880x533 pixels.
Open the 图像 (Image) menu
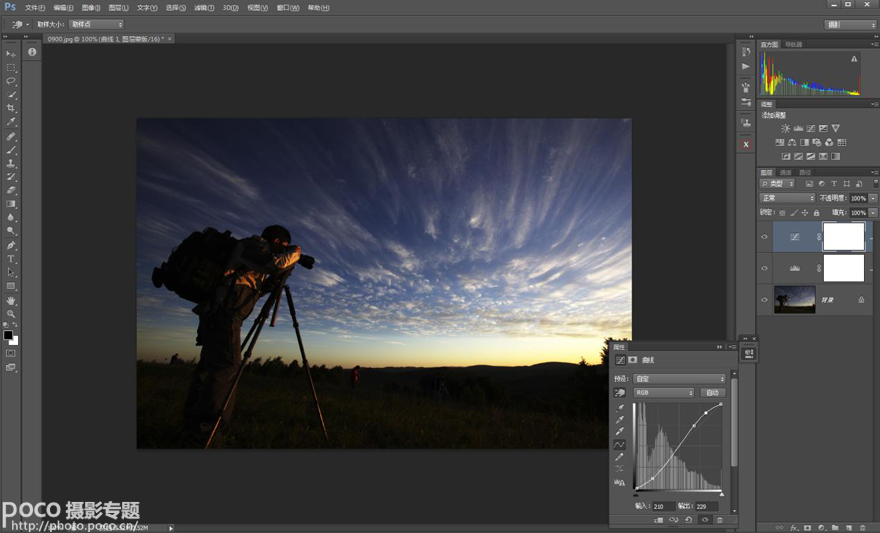pos(91,7)
